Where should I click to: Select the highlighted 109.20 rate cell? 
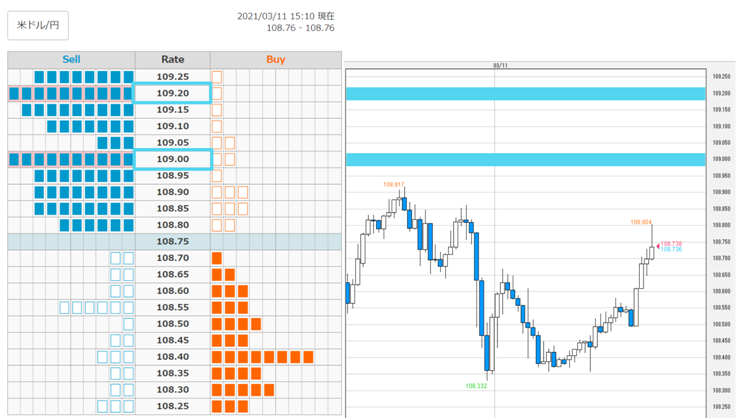172,93
